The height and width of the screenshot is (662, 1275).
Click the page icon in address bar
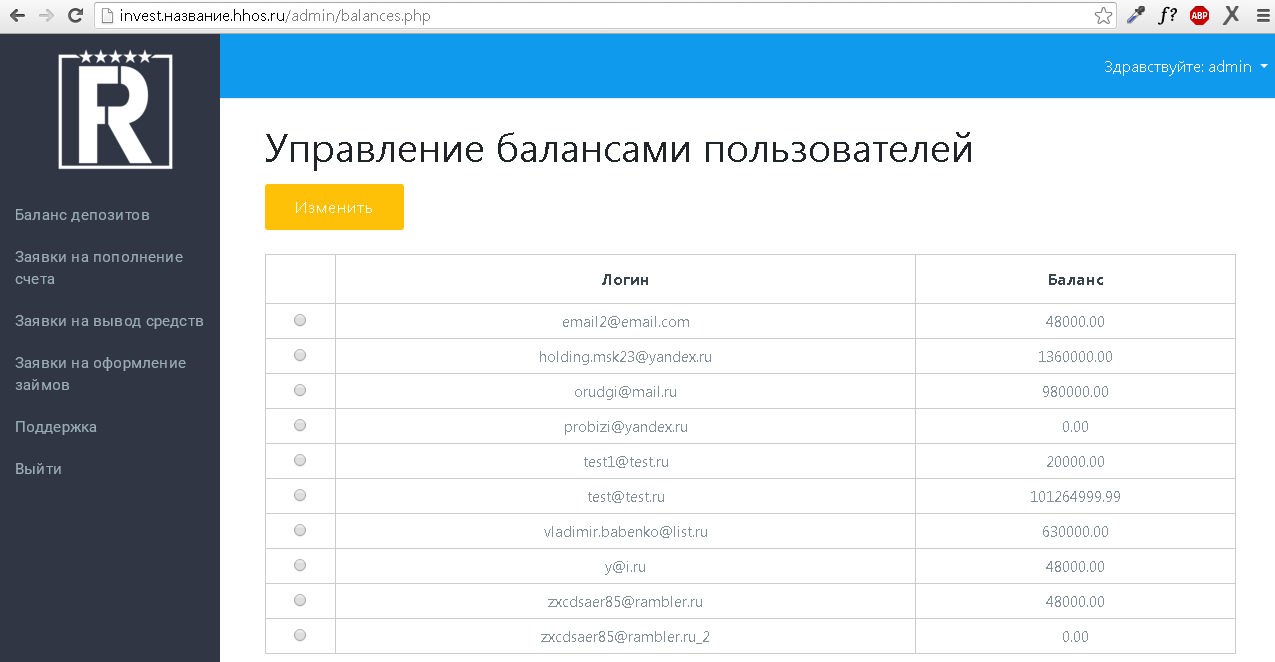108,15
